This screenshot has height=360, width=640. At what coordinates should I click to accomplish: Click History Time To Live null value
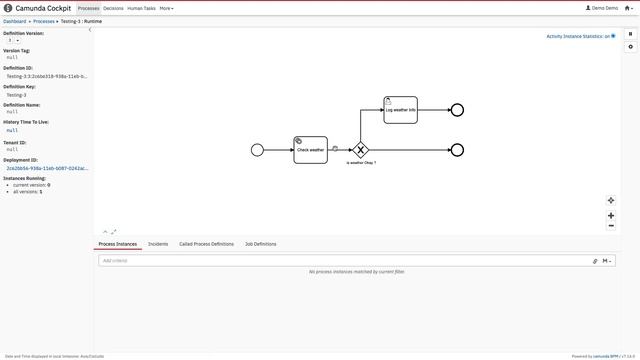[x=12, y=130]
